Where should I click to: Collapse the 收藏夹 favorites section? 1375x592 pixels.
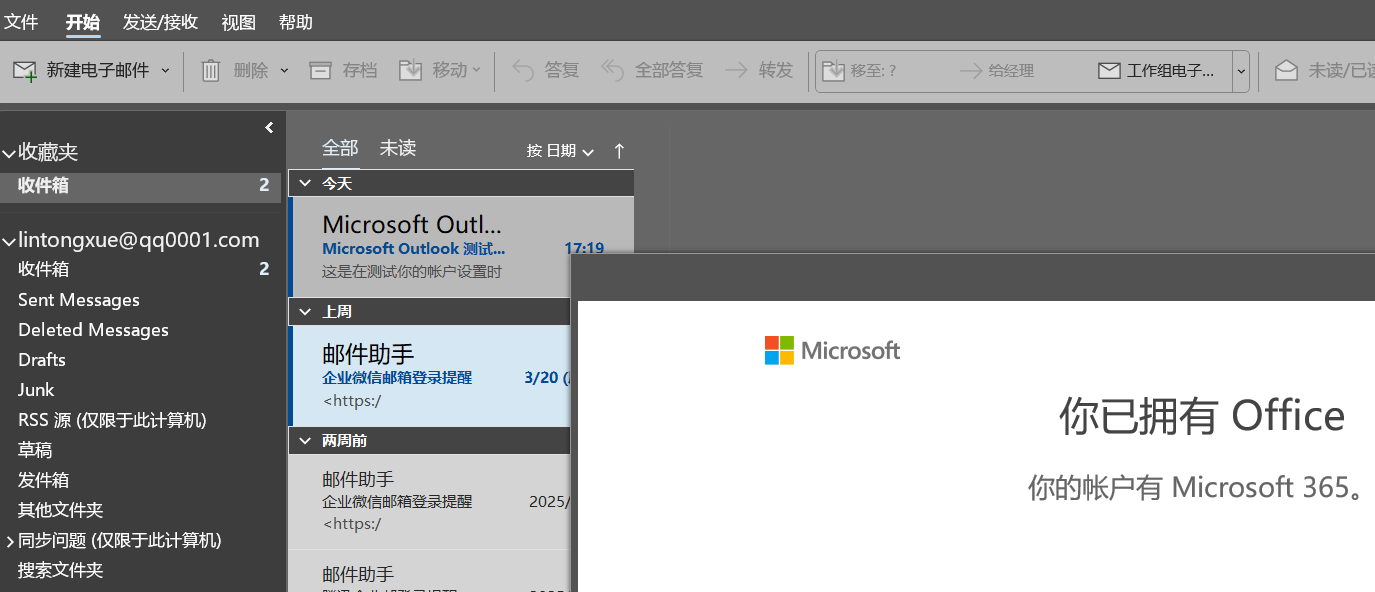[9, 153]
